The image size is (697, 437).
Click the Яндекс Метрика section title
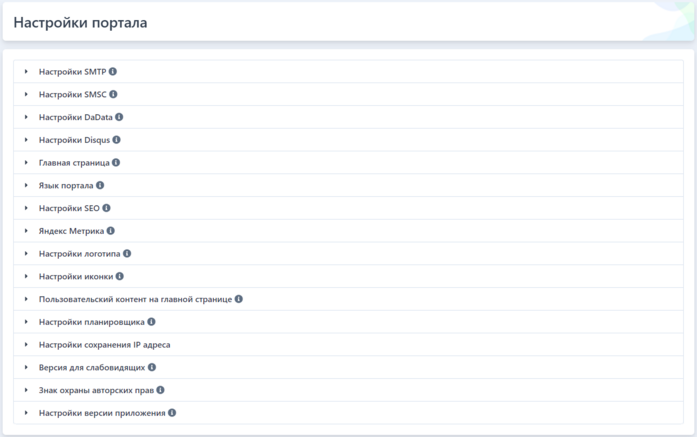tap(71, 231)
